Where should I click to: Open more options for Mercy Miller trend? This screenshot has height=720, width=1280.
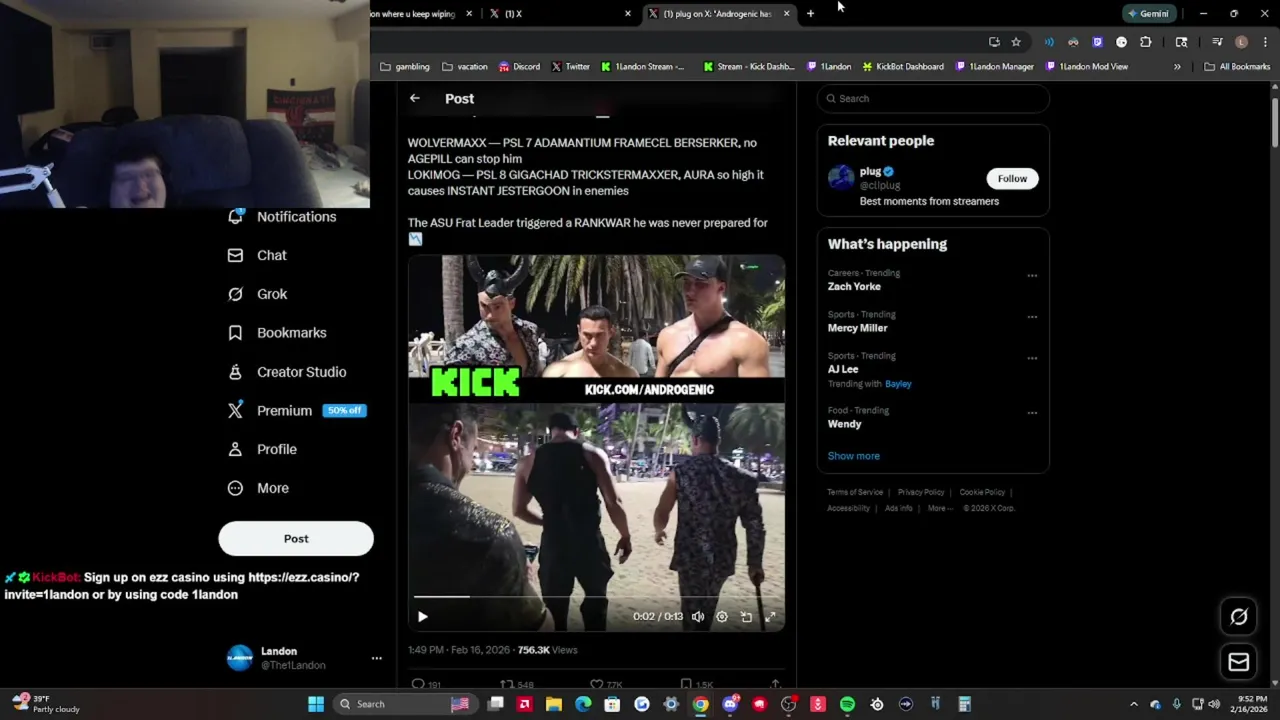pos(1032,317)
